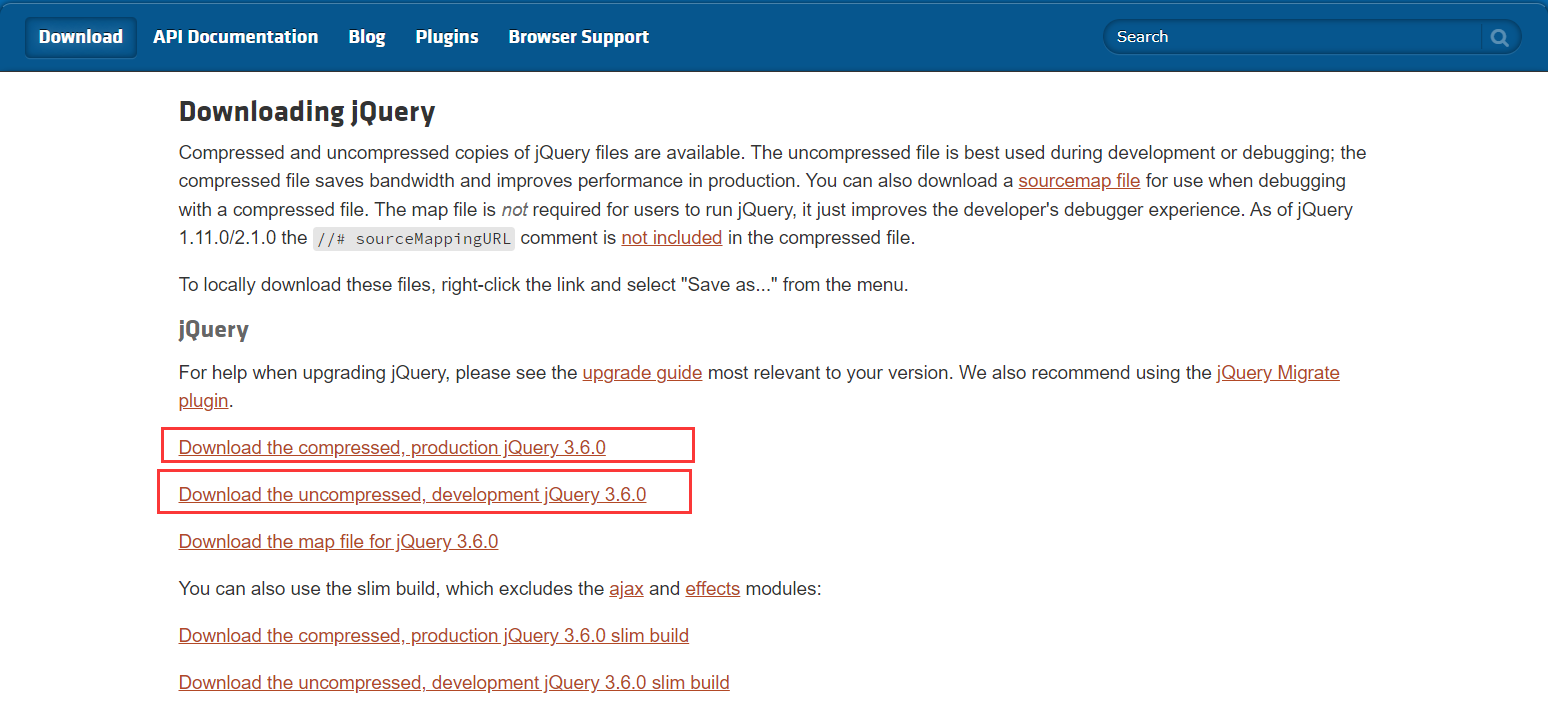
Task: Visit the jQuery Migrate plugin link
Action: (1278, 373)
